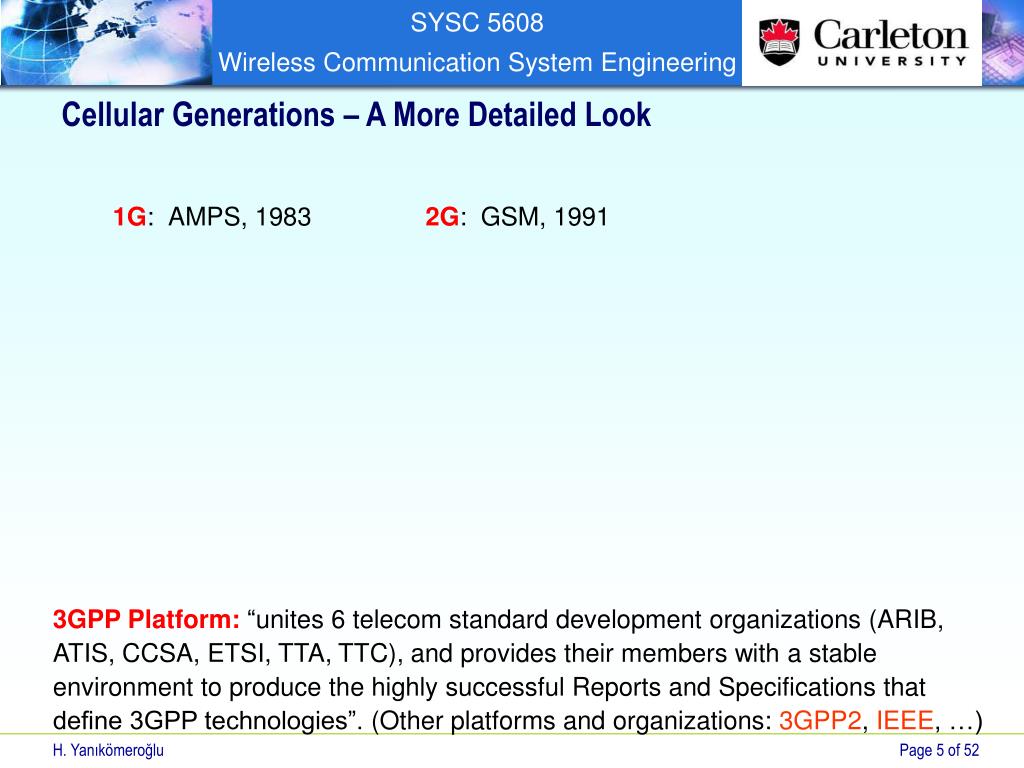Click the Page 5 of 52 indicator

[939, 750]
